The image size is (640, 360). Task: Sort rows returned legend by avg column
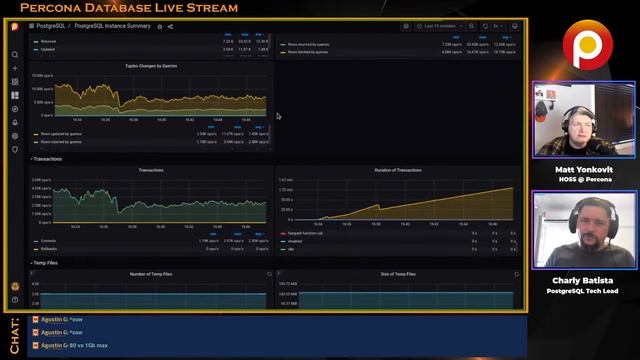click(506, 37)
